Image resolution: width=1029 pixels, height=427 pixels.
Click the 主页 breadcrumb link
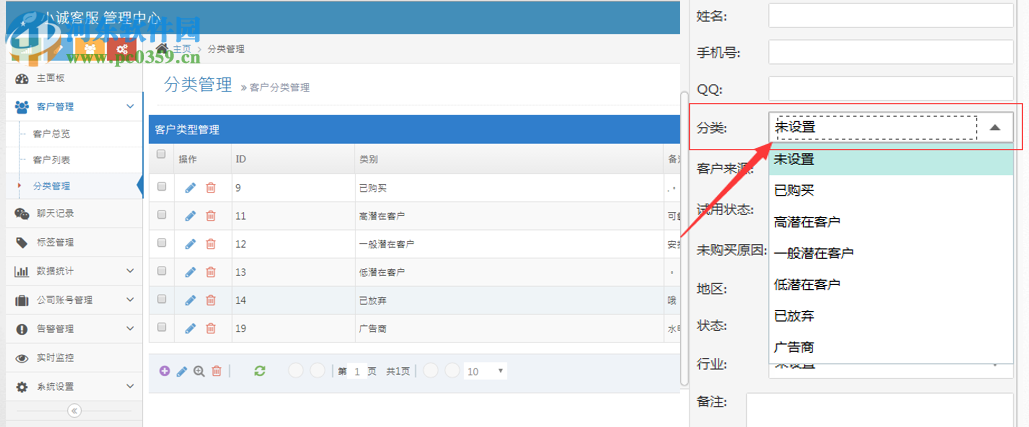[182, 49]
